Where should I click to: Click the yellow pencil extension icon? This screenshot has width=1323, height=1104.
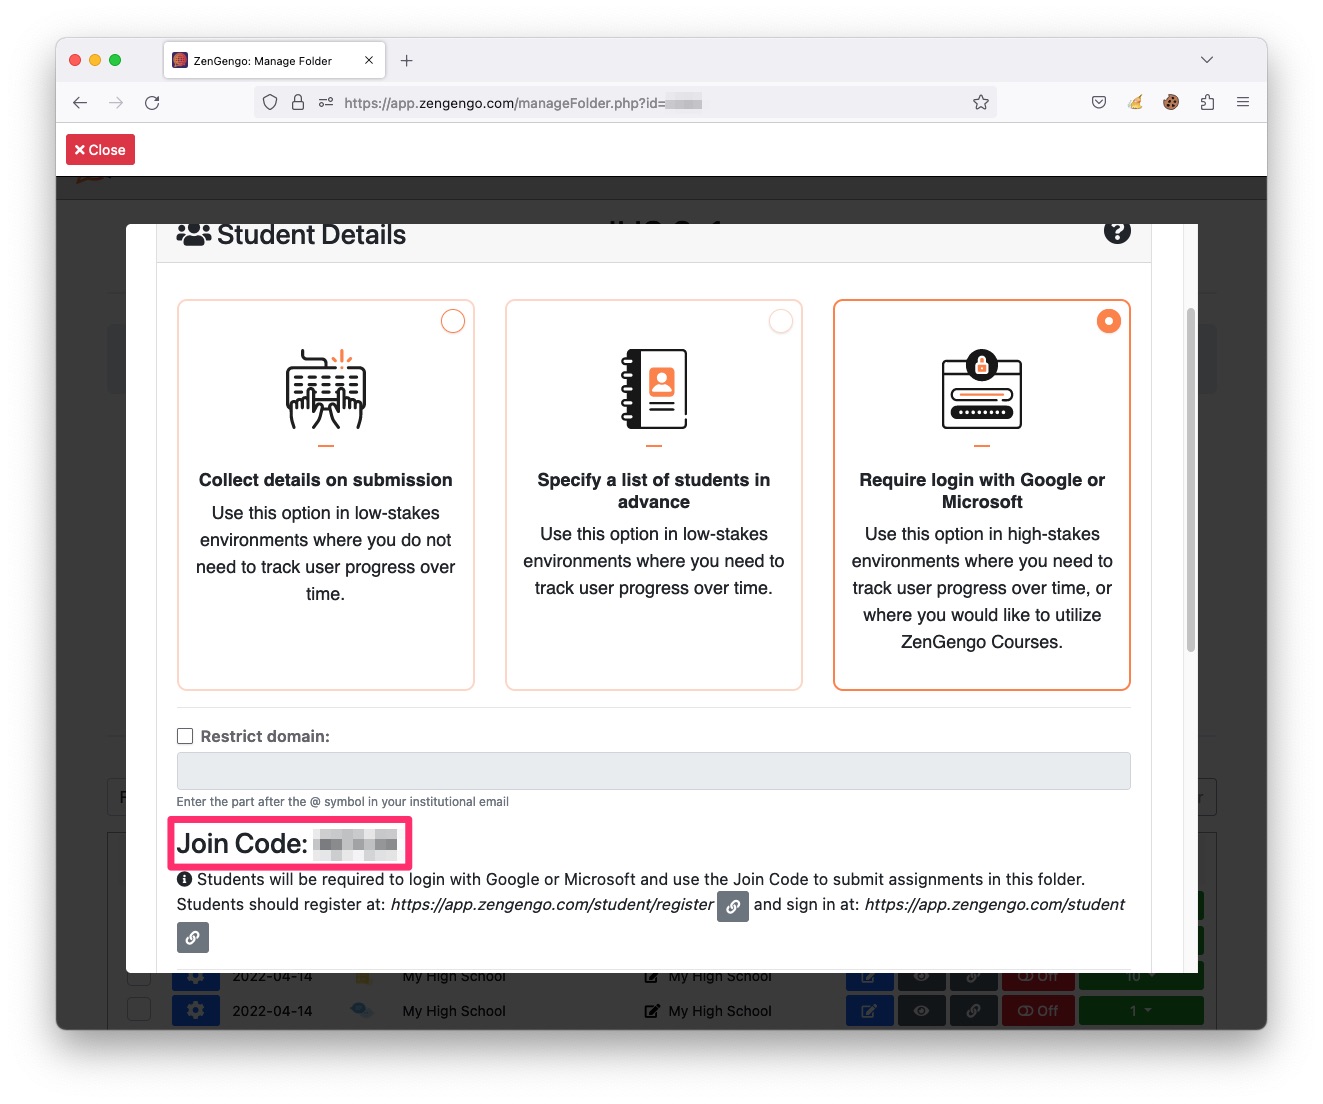click(1135, 102)
